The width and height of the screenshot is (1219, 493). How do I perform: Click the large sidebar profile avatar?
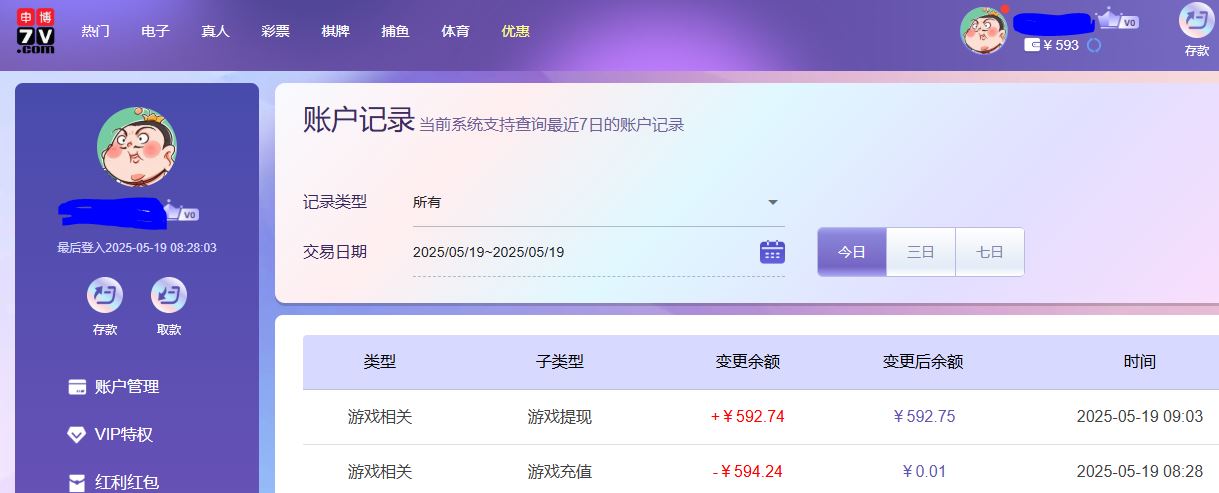pyautogui.click(x=137, y=147)
